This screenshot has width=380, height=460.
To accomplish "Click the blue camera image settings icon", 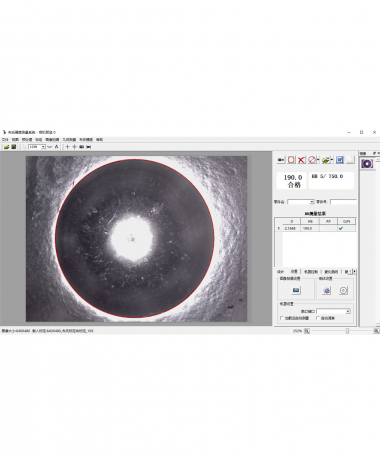I will (x=296, y=290).
